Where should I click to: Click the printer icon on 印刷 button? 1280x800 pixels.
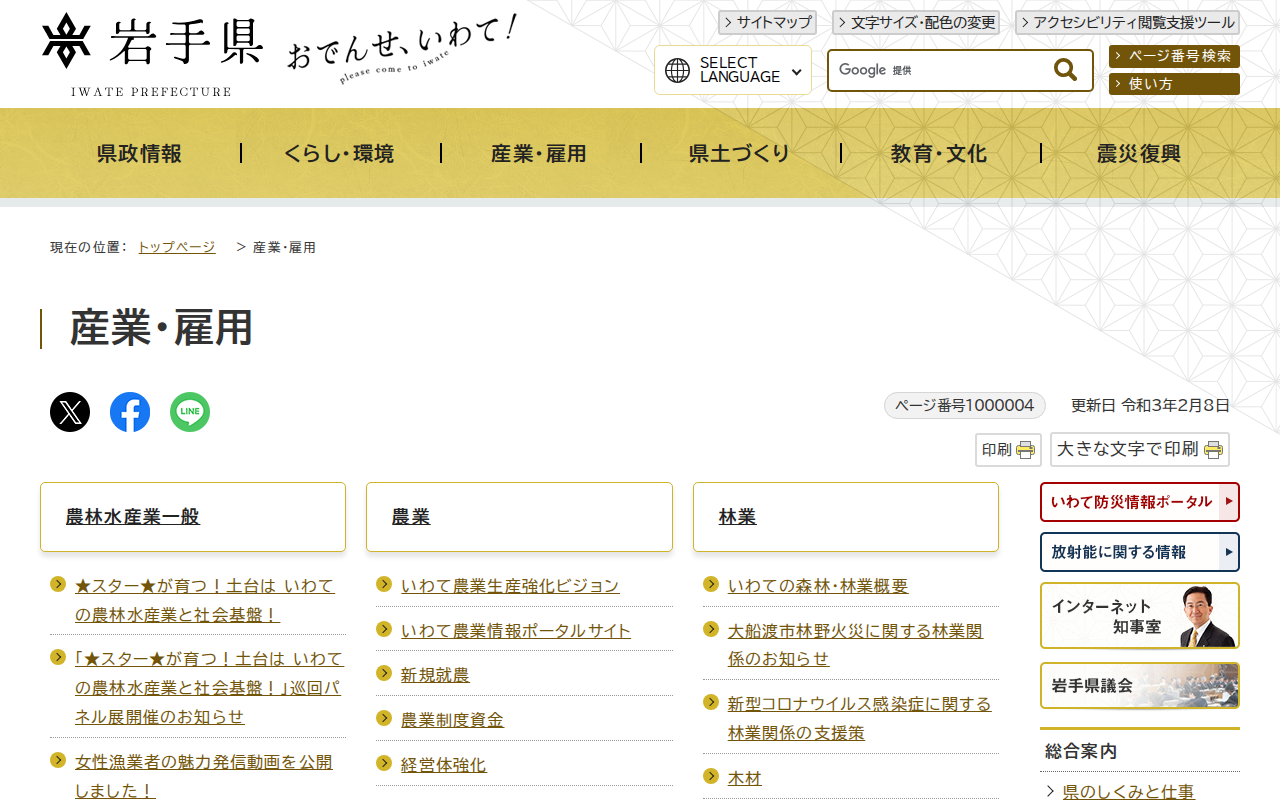(x=1026, y=450)
